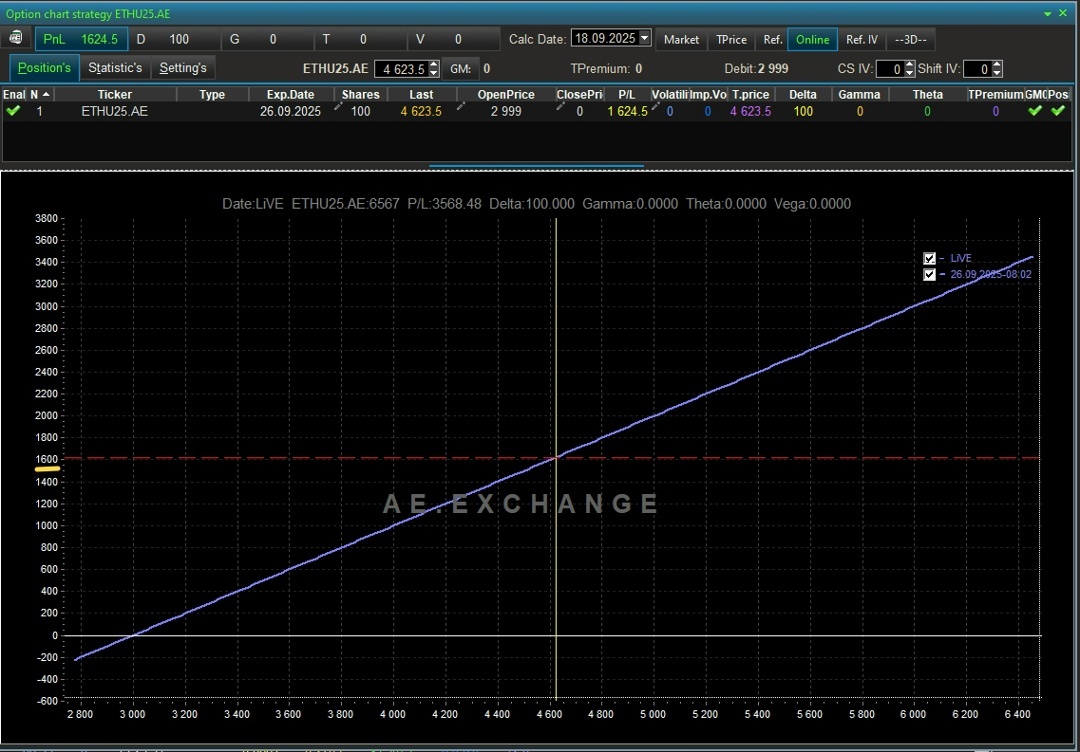Click the T.price value 4 623.5
Screen dimensions: 1080x752
[x=751, y=112]
